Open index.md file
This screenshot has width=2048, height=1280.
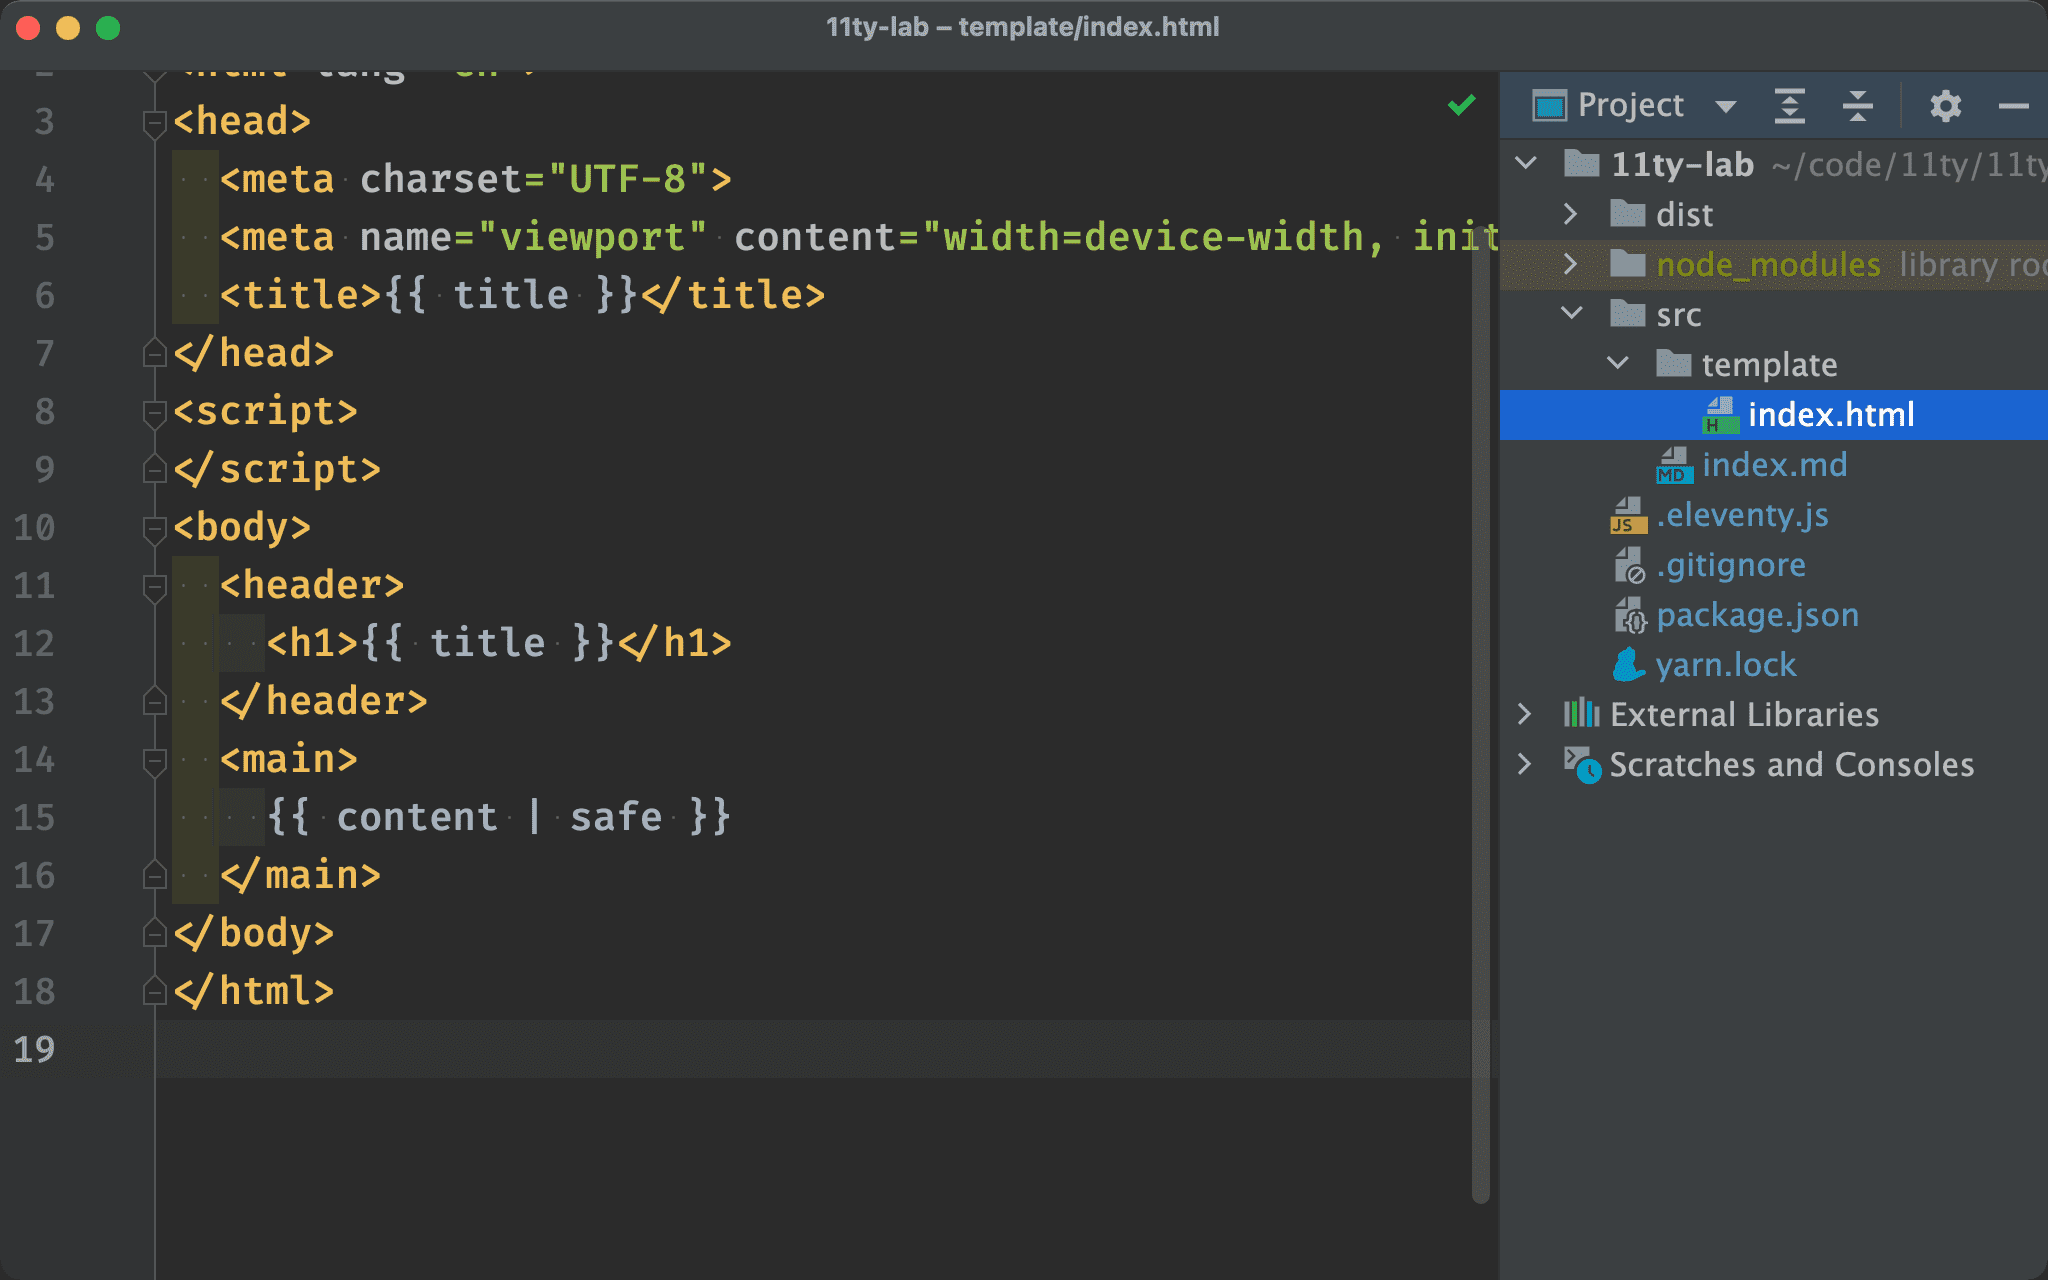(1774, 464)
